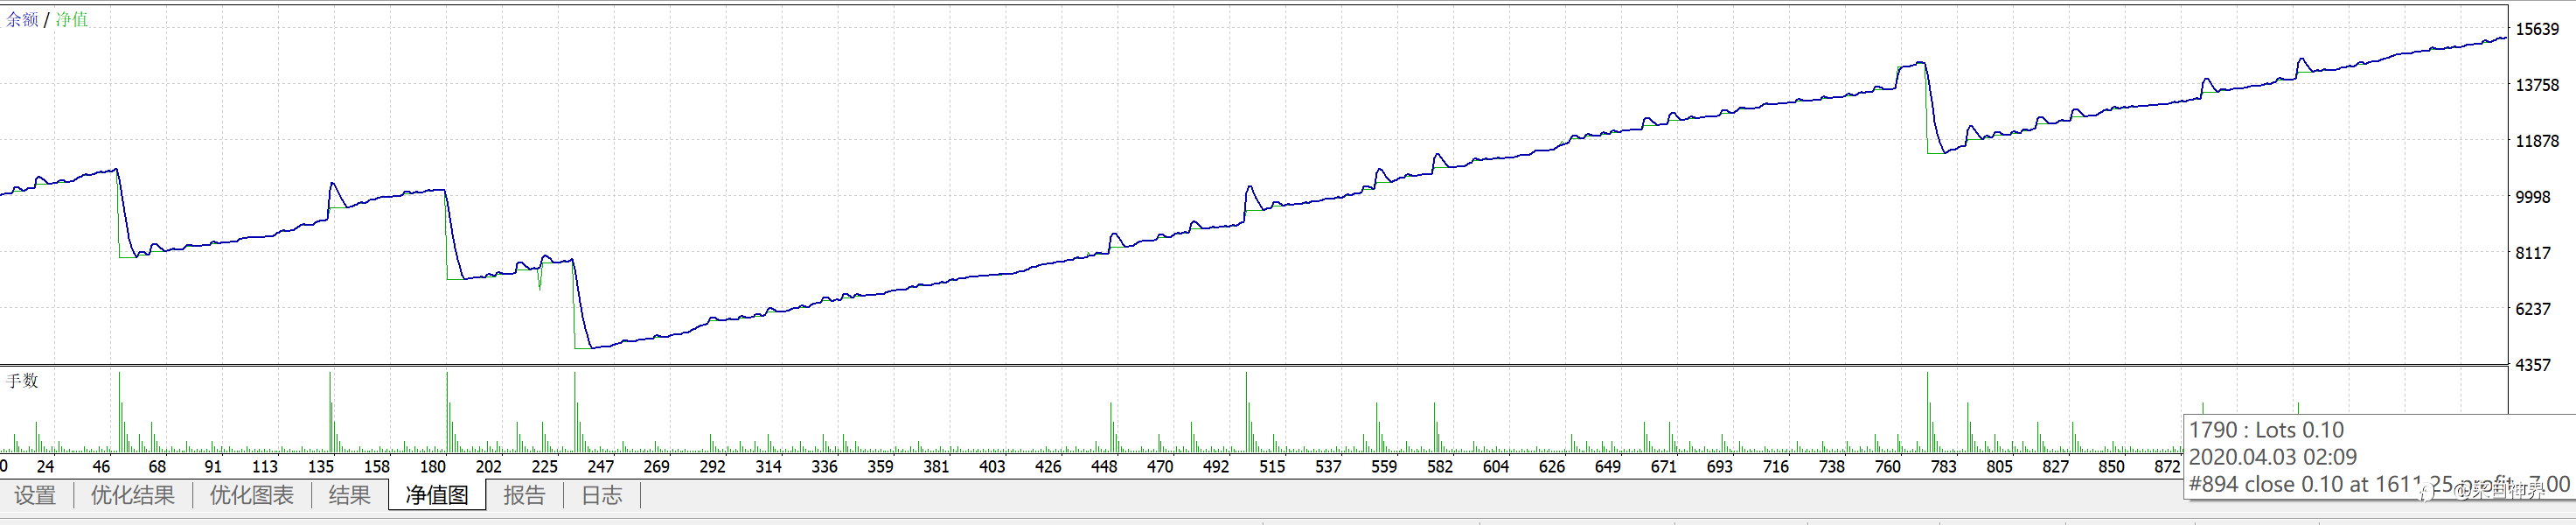Click trade number 68 on the axis
2576x525 pixels.
157,466
